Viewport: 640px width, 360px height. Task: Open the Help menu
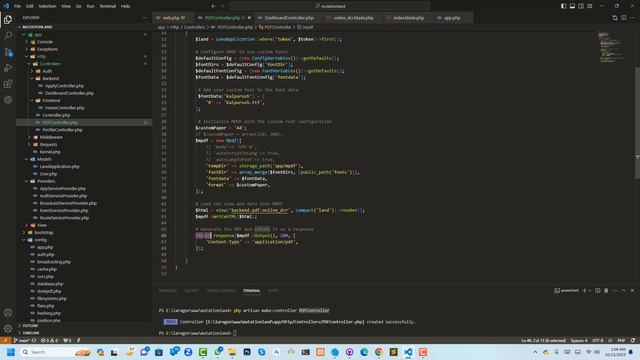pyautogui.click(x=125, y=6)
